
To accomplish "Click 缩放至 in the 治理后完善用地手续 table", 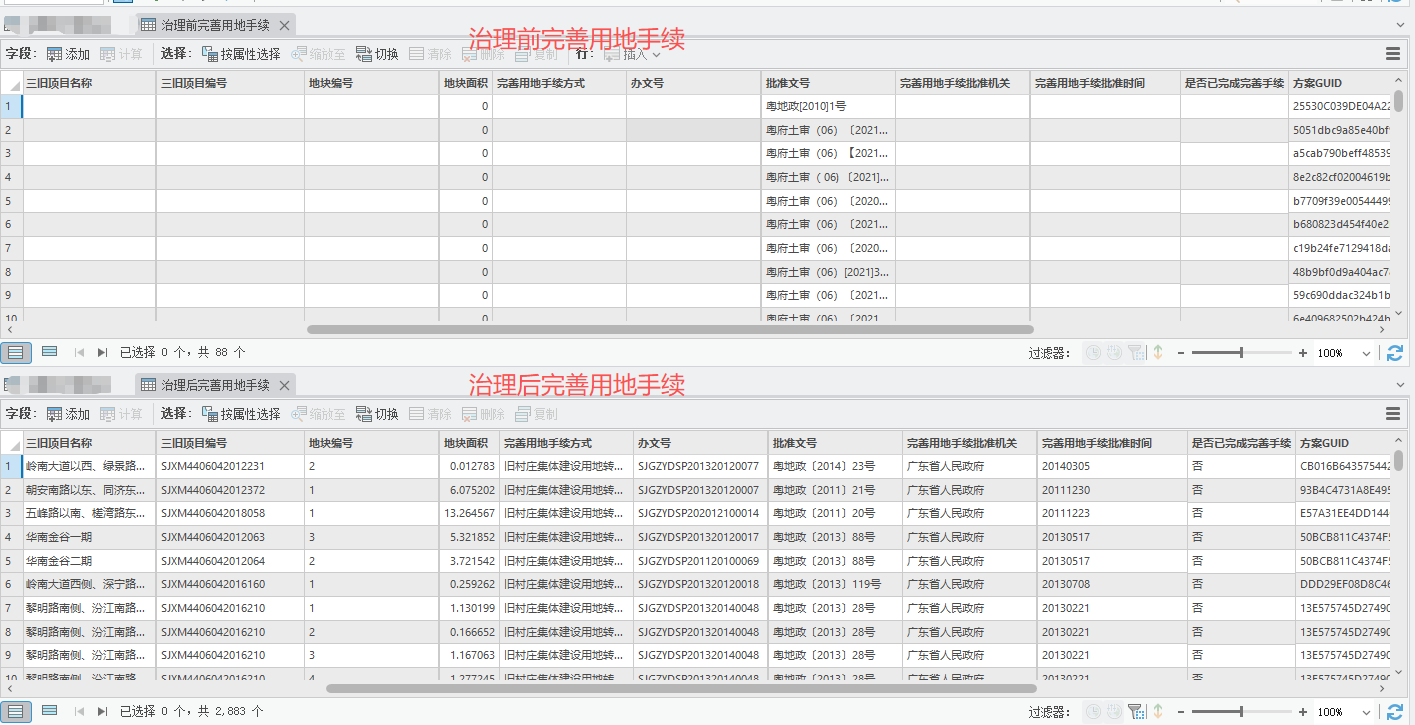I will click(318, 414).
